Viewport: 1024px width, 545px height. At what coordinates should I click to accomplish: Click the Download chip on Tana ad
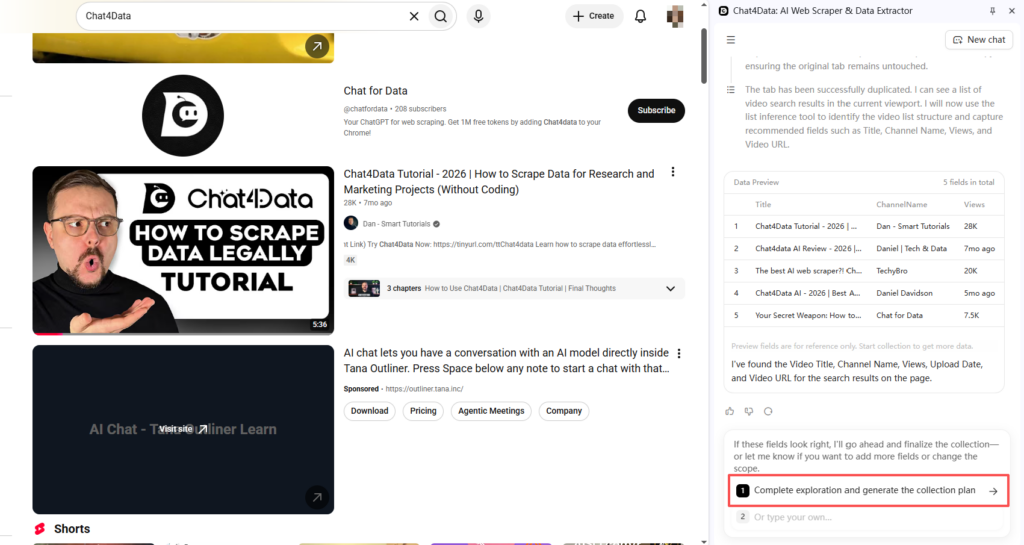[x=370, y=411]
